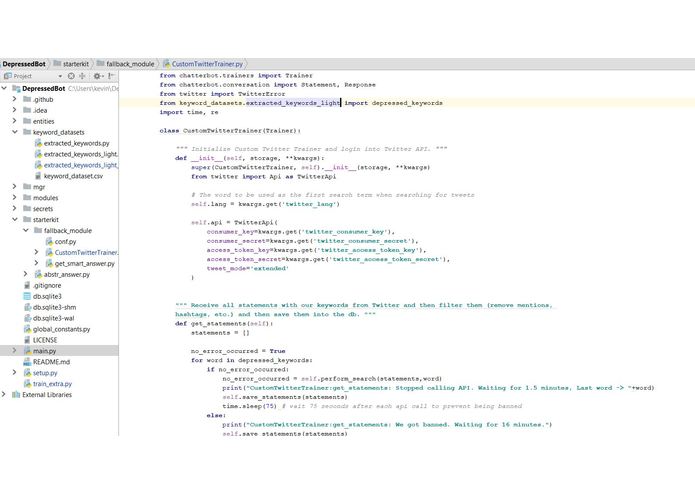The image size is (695, 494).
Task: Expand the External Libraries node arrow
Action: click(x=4, y=394)
